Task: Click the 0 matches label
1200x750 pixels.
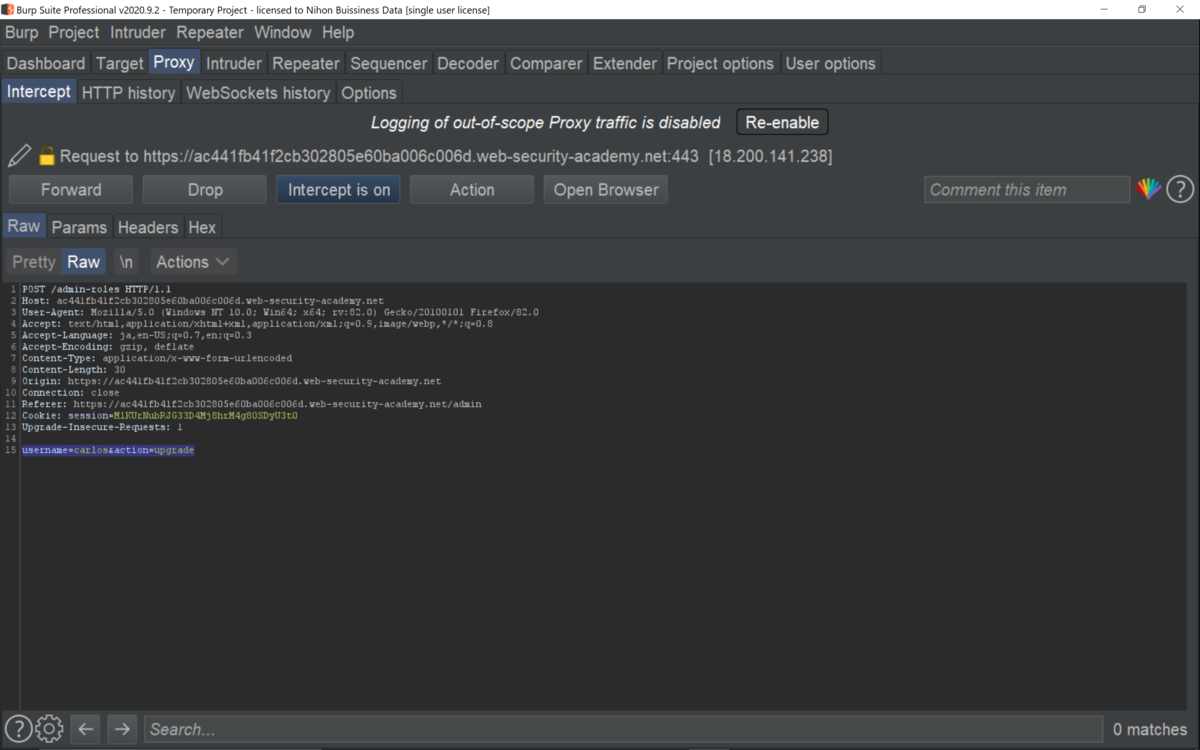Action: point(1150,729)
